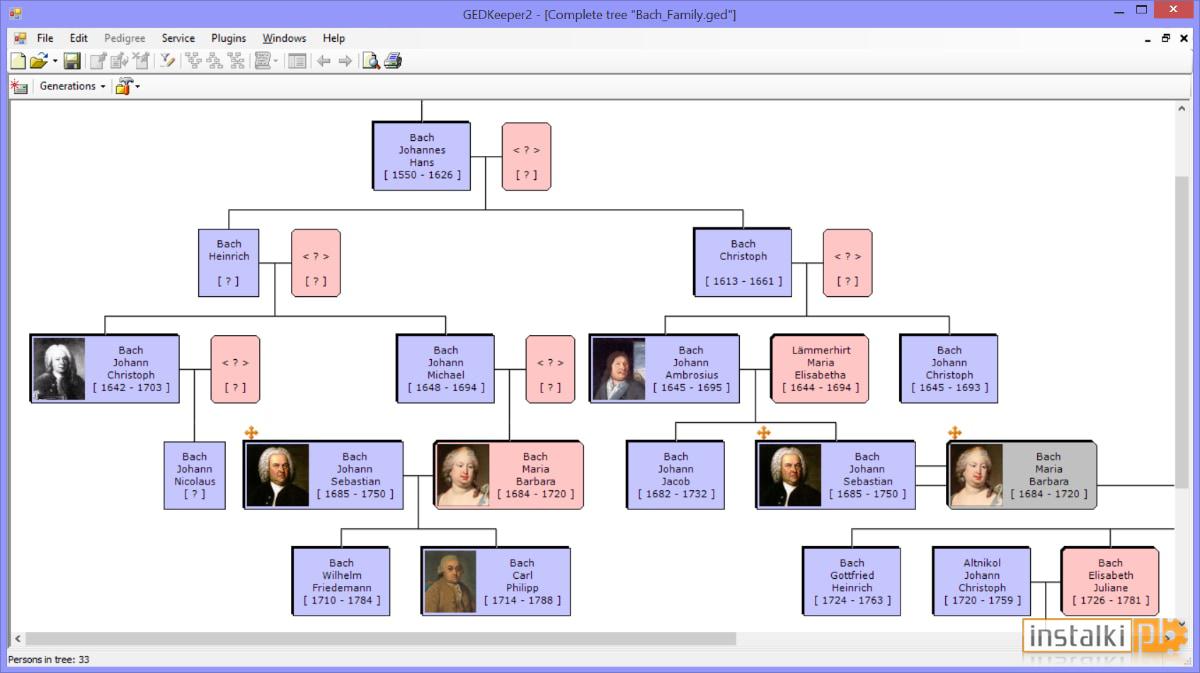1200x673 pixels.
Task: Expand the open file dropdown arrow
Action: tap(55, 61)
